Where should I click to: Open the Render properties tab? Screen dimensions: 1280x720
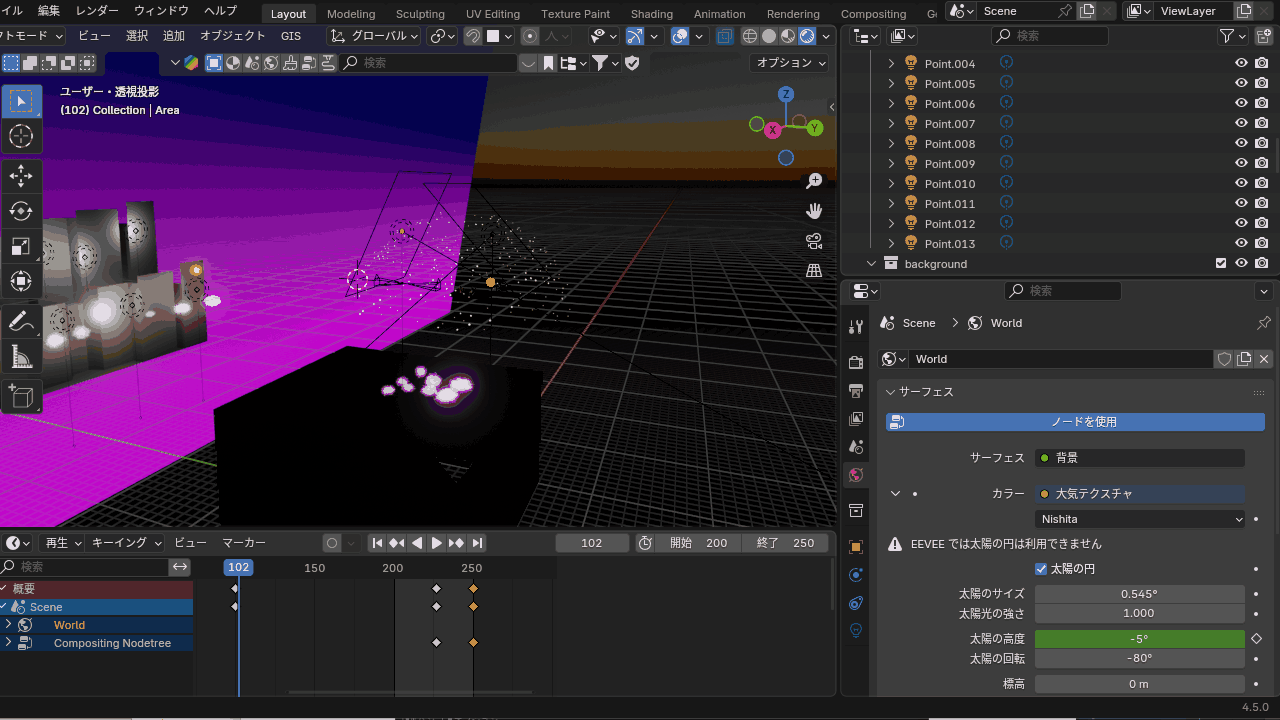point(856,362)
